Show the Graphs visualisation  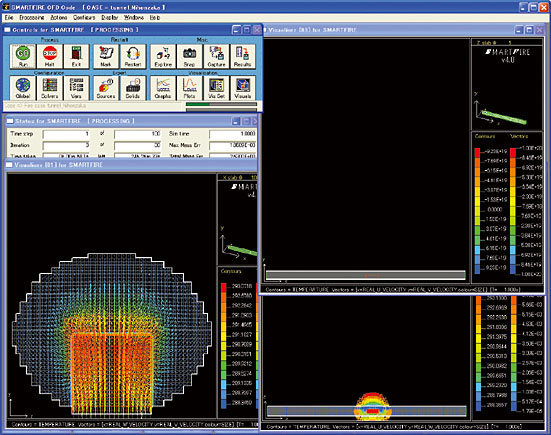[163, 88]
